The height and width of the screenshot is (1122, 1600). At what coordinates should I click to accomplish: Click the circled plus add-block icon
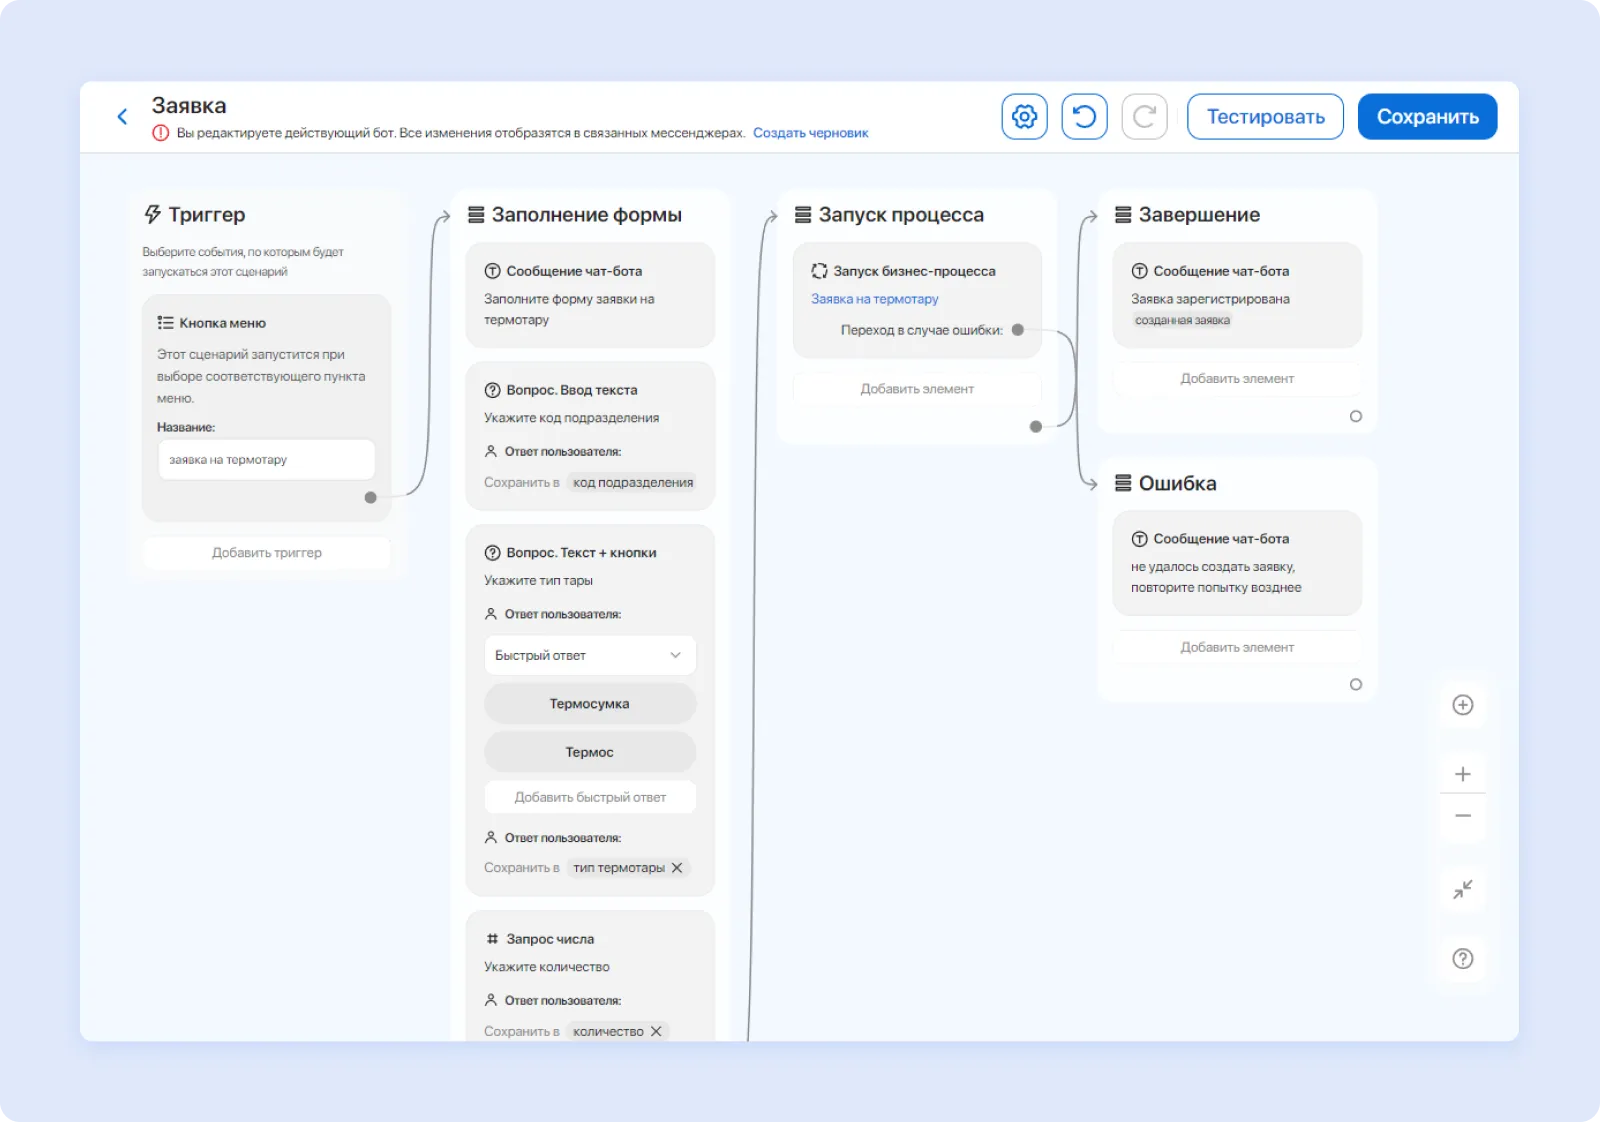coord(1462,705)
